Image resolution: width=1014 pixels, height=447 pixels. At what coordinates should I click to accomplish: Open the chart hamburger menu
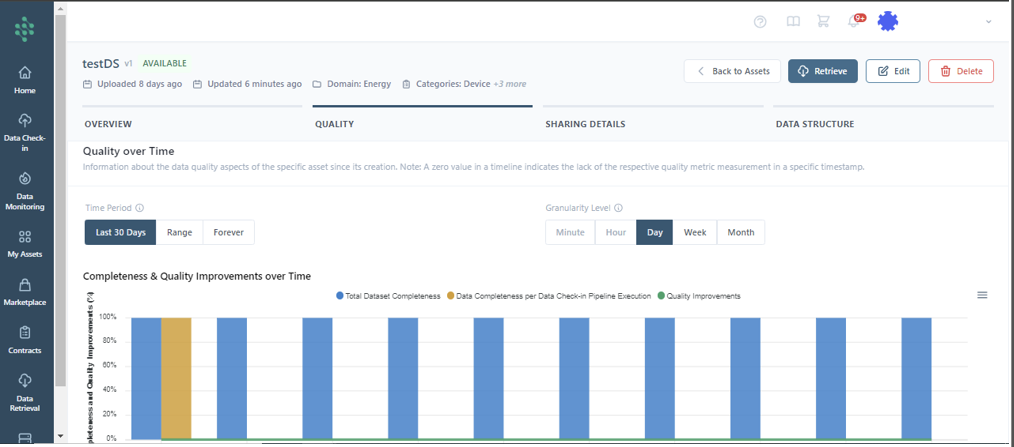(x=982, y=295)
